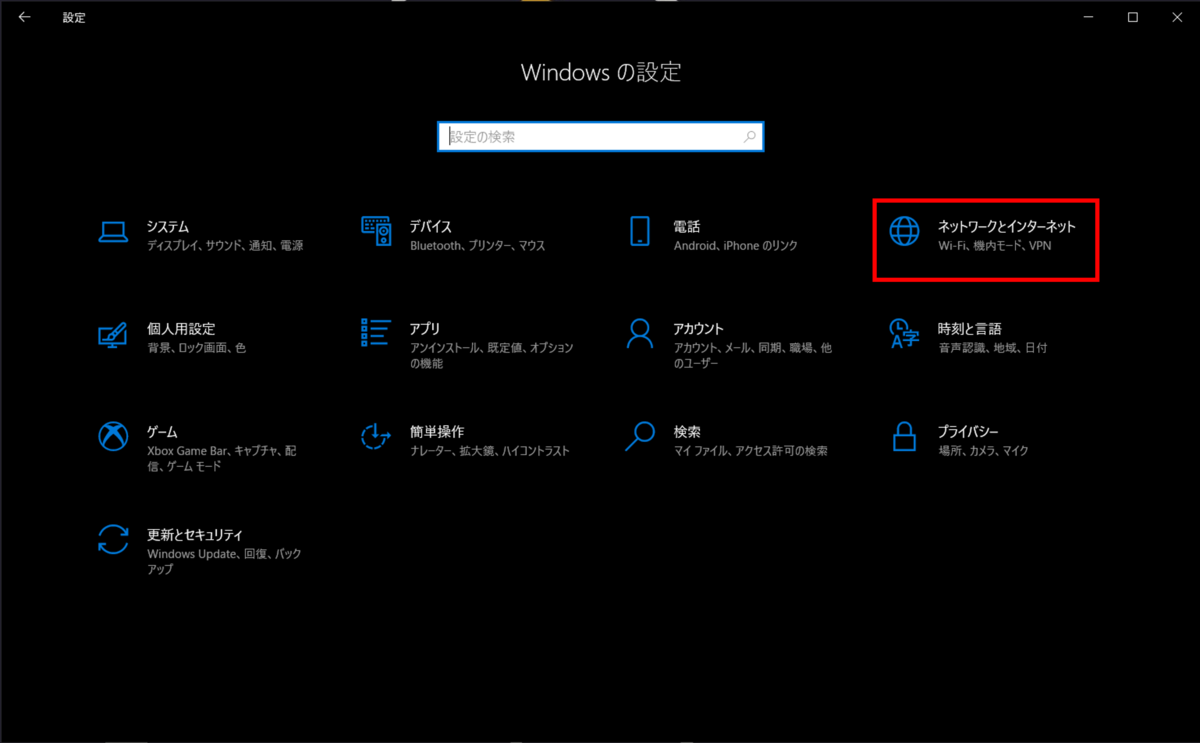Click the ネットワークとインターネット globe icon

pos(905,233)
